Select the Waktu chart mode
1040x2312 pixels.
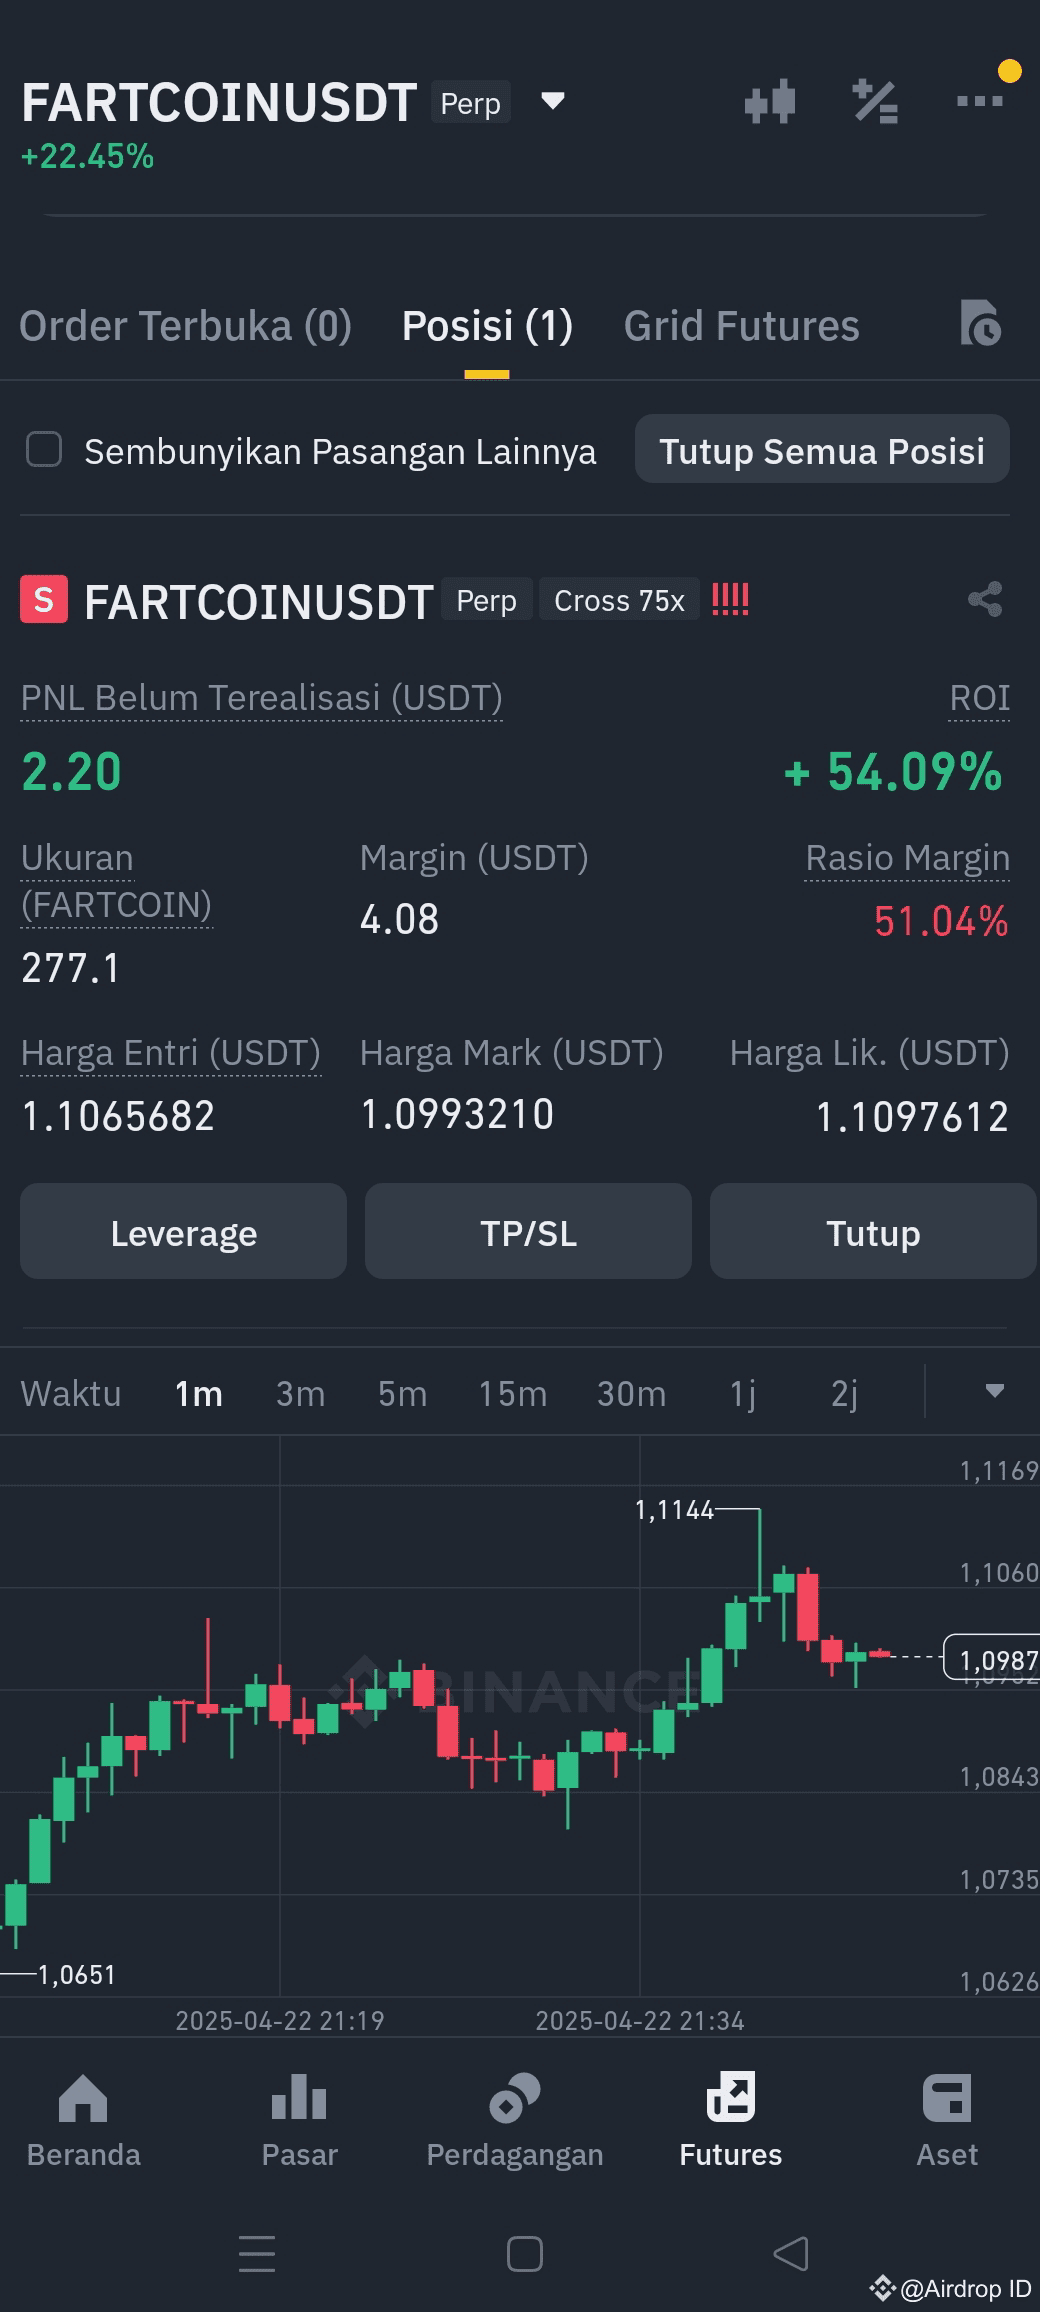tap(71, 1393)
